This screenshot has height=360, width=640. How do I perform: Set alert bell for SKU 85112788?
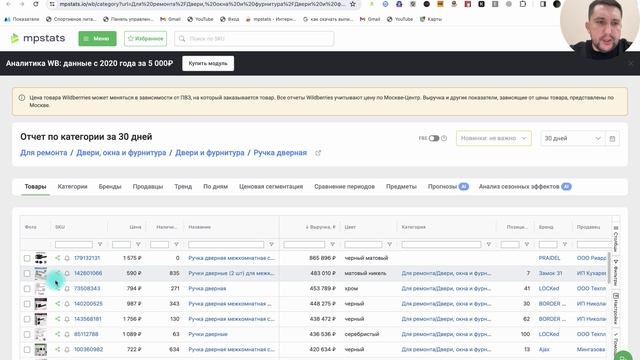point(67,334)
